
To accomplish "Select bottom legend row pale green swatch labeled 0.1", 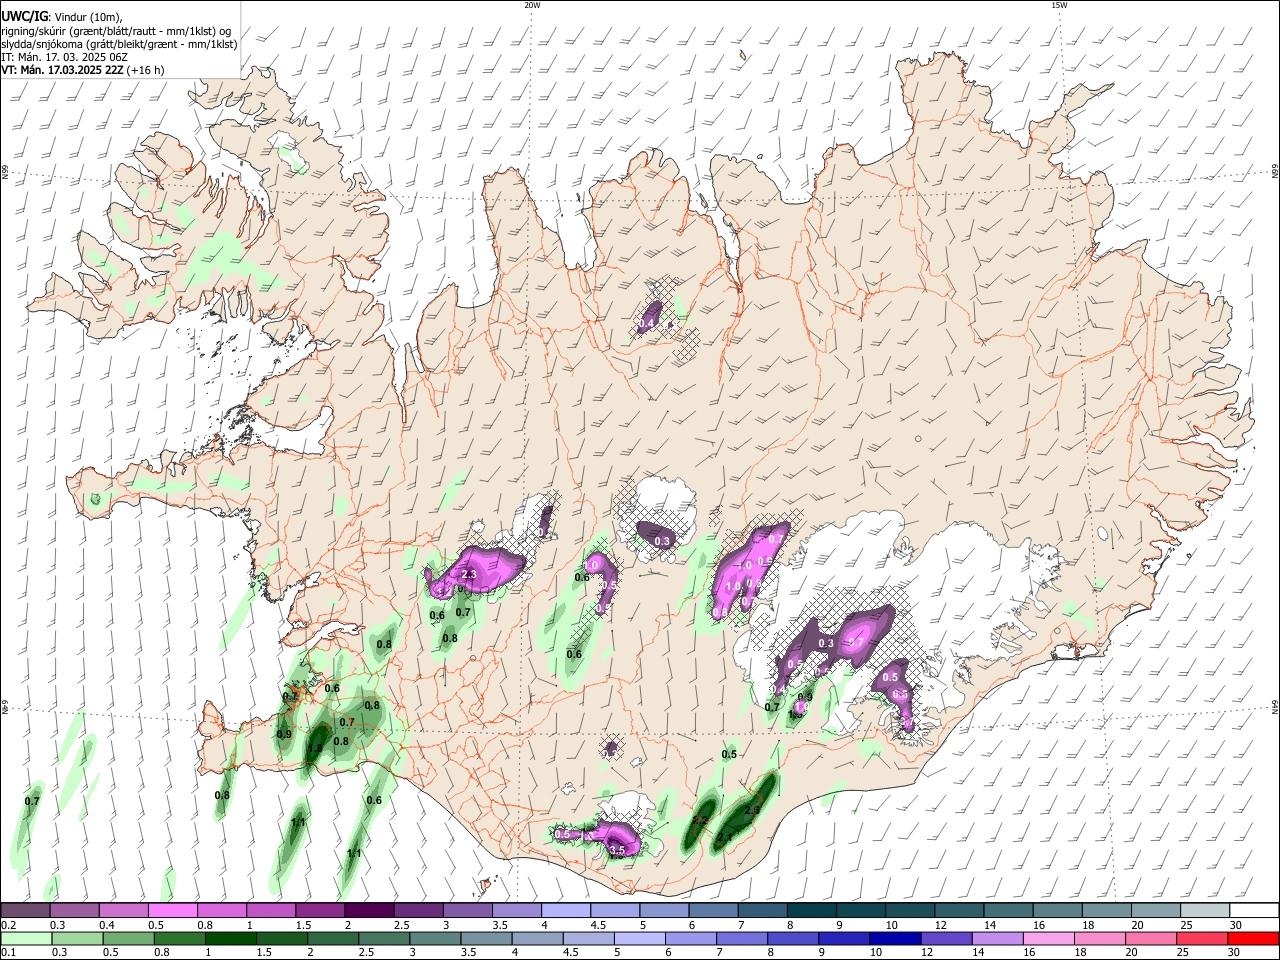I will 25,938.
